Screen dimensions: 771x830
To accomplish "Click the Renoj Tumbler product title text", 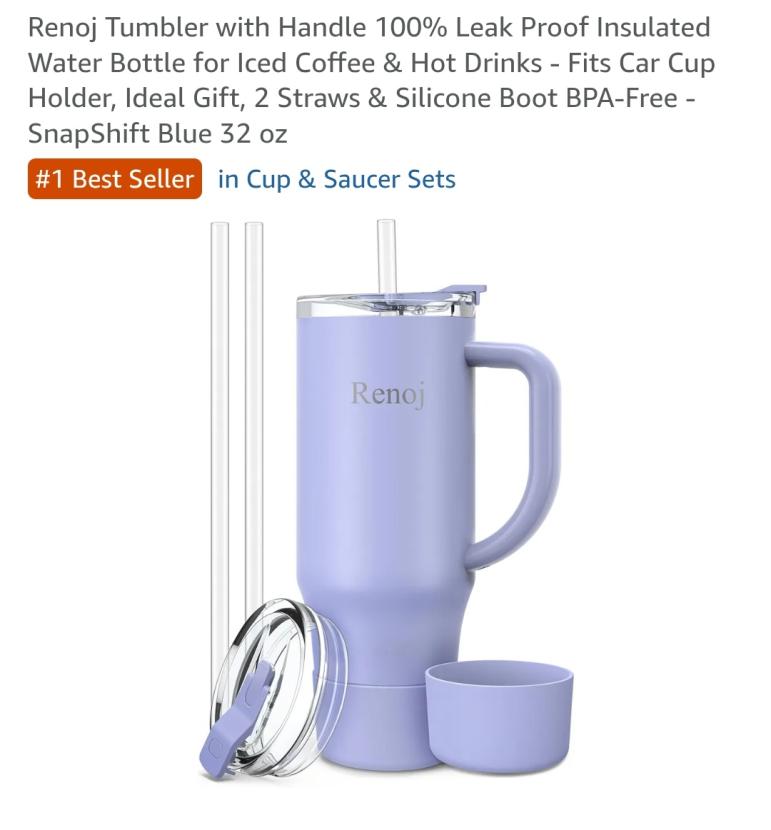I will 371,80.
